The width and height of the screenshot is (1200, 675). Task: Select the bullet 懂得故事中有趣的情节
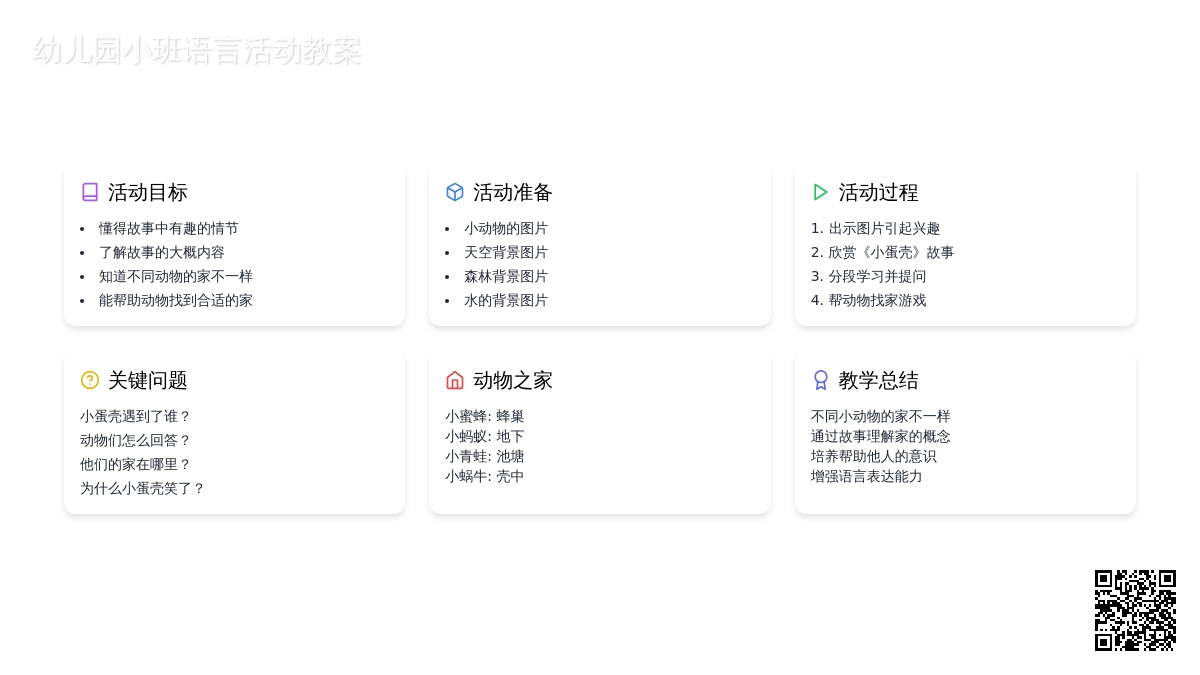pyautogui.click(x=169, y=228)
